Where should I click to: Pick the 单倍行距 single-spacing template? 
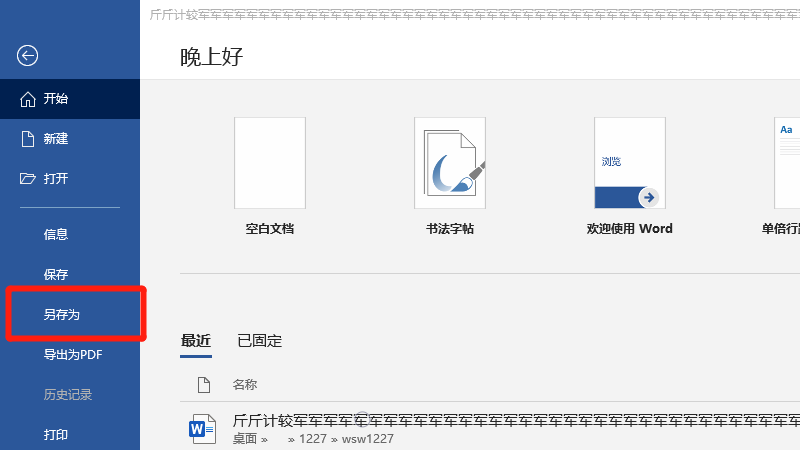(x=786, y=162)
